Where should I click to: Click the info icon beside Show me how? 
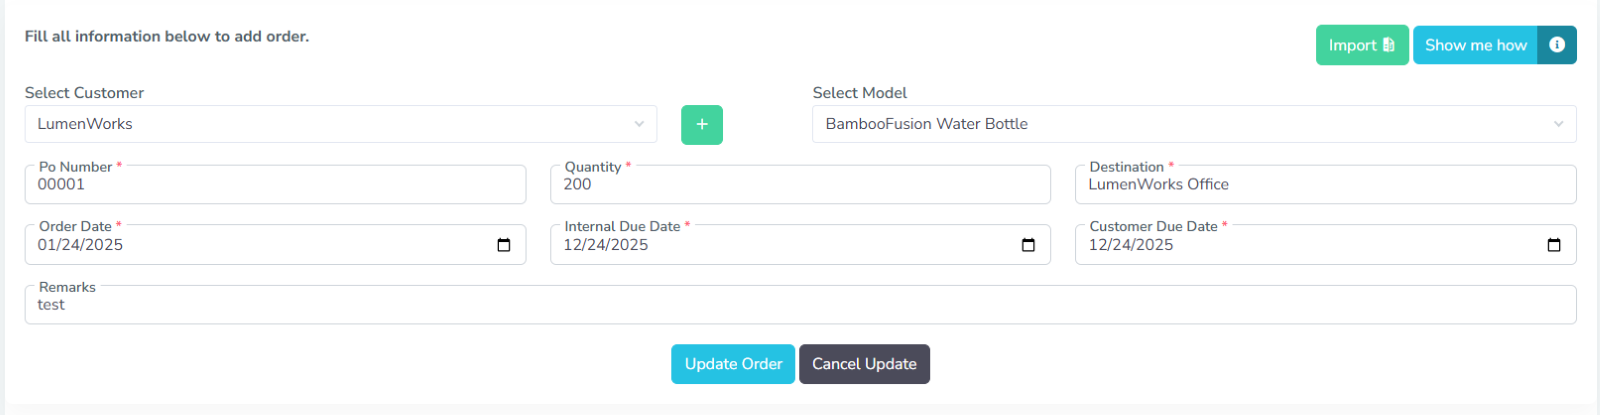(1557, 45)
